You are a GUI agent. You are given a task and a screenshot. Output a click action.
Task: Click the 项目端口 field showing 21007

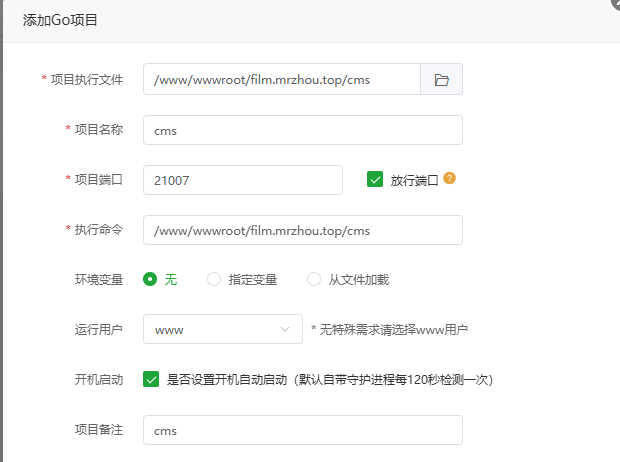(x=242, y=180)
